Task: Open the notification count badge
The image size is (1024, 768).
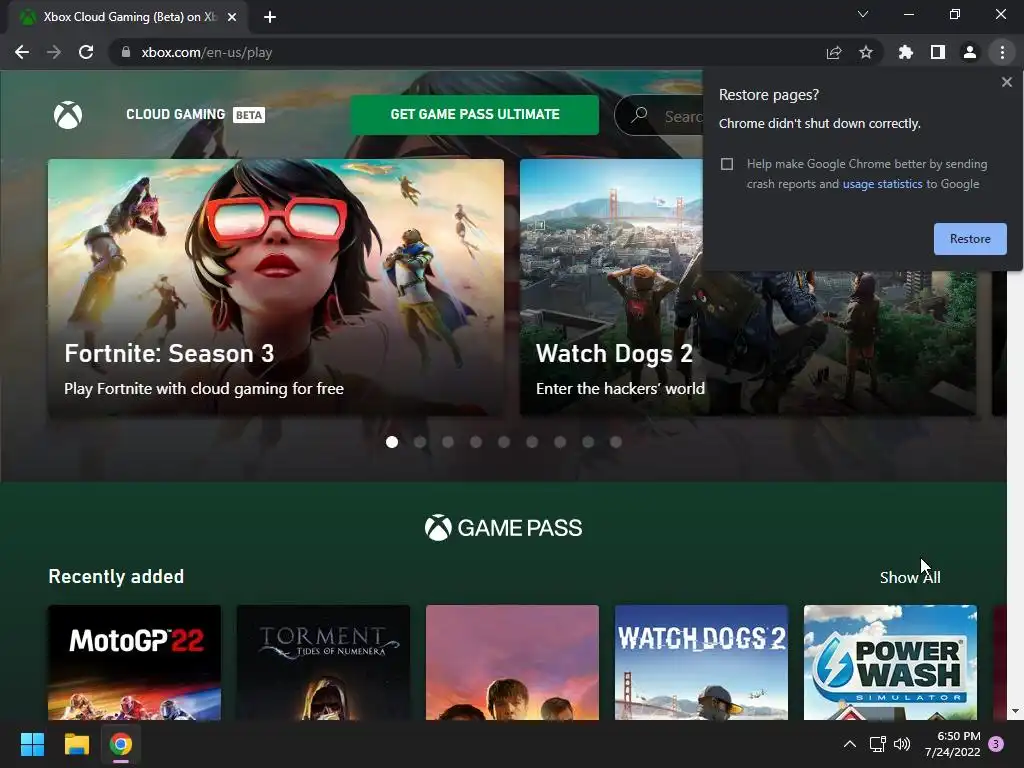Action: (996, 744)
